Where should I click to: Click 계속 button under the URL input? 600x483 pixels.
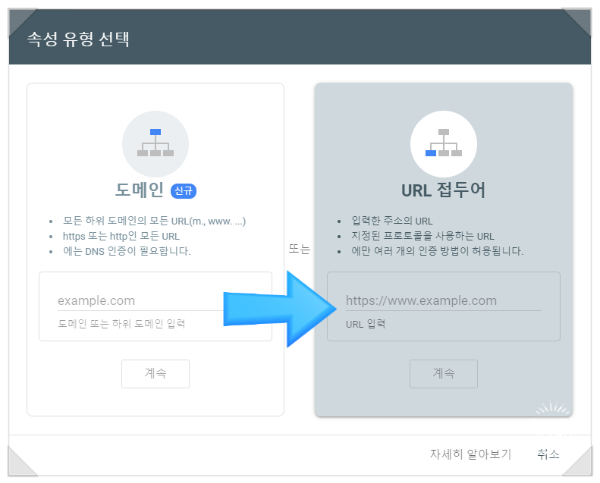[443, 373]
